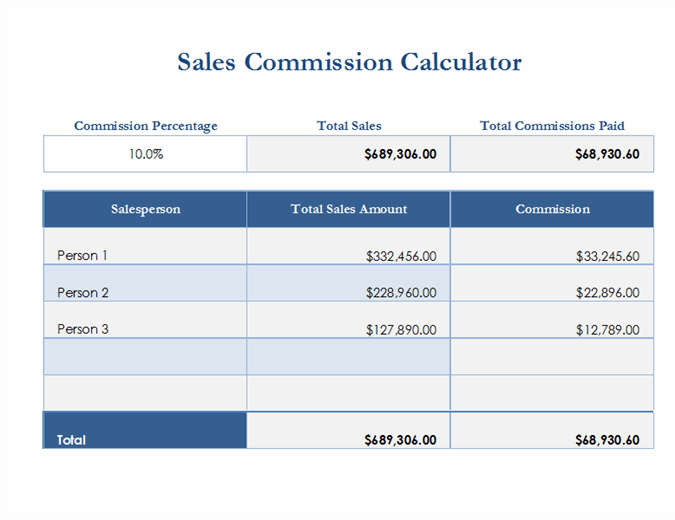This screenshot has width=675, height=520.
Task: Click the Commission column header
Action: [552, 209]
